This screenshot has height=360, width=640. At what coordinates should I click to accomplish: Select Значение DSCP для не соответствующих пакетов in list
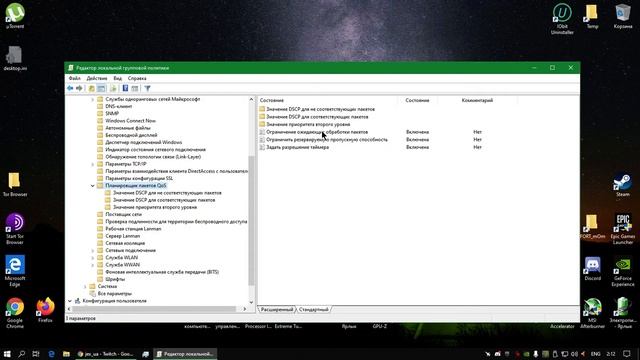(x=320, y=109)
